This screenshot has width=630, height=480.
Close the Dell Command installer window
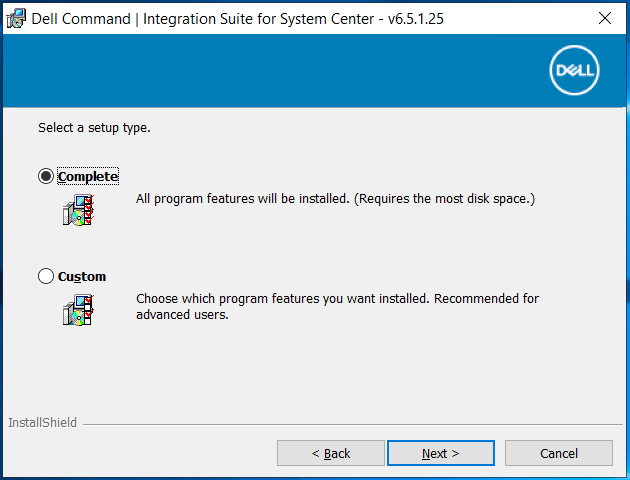[604, 18]
